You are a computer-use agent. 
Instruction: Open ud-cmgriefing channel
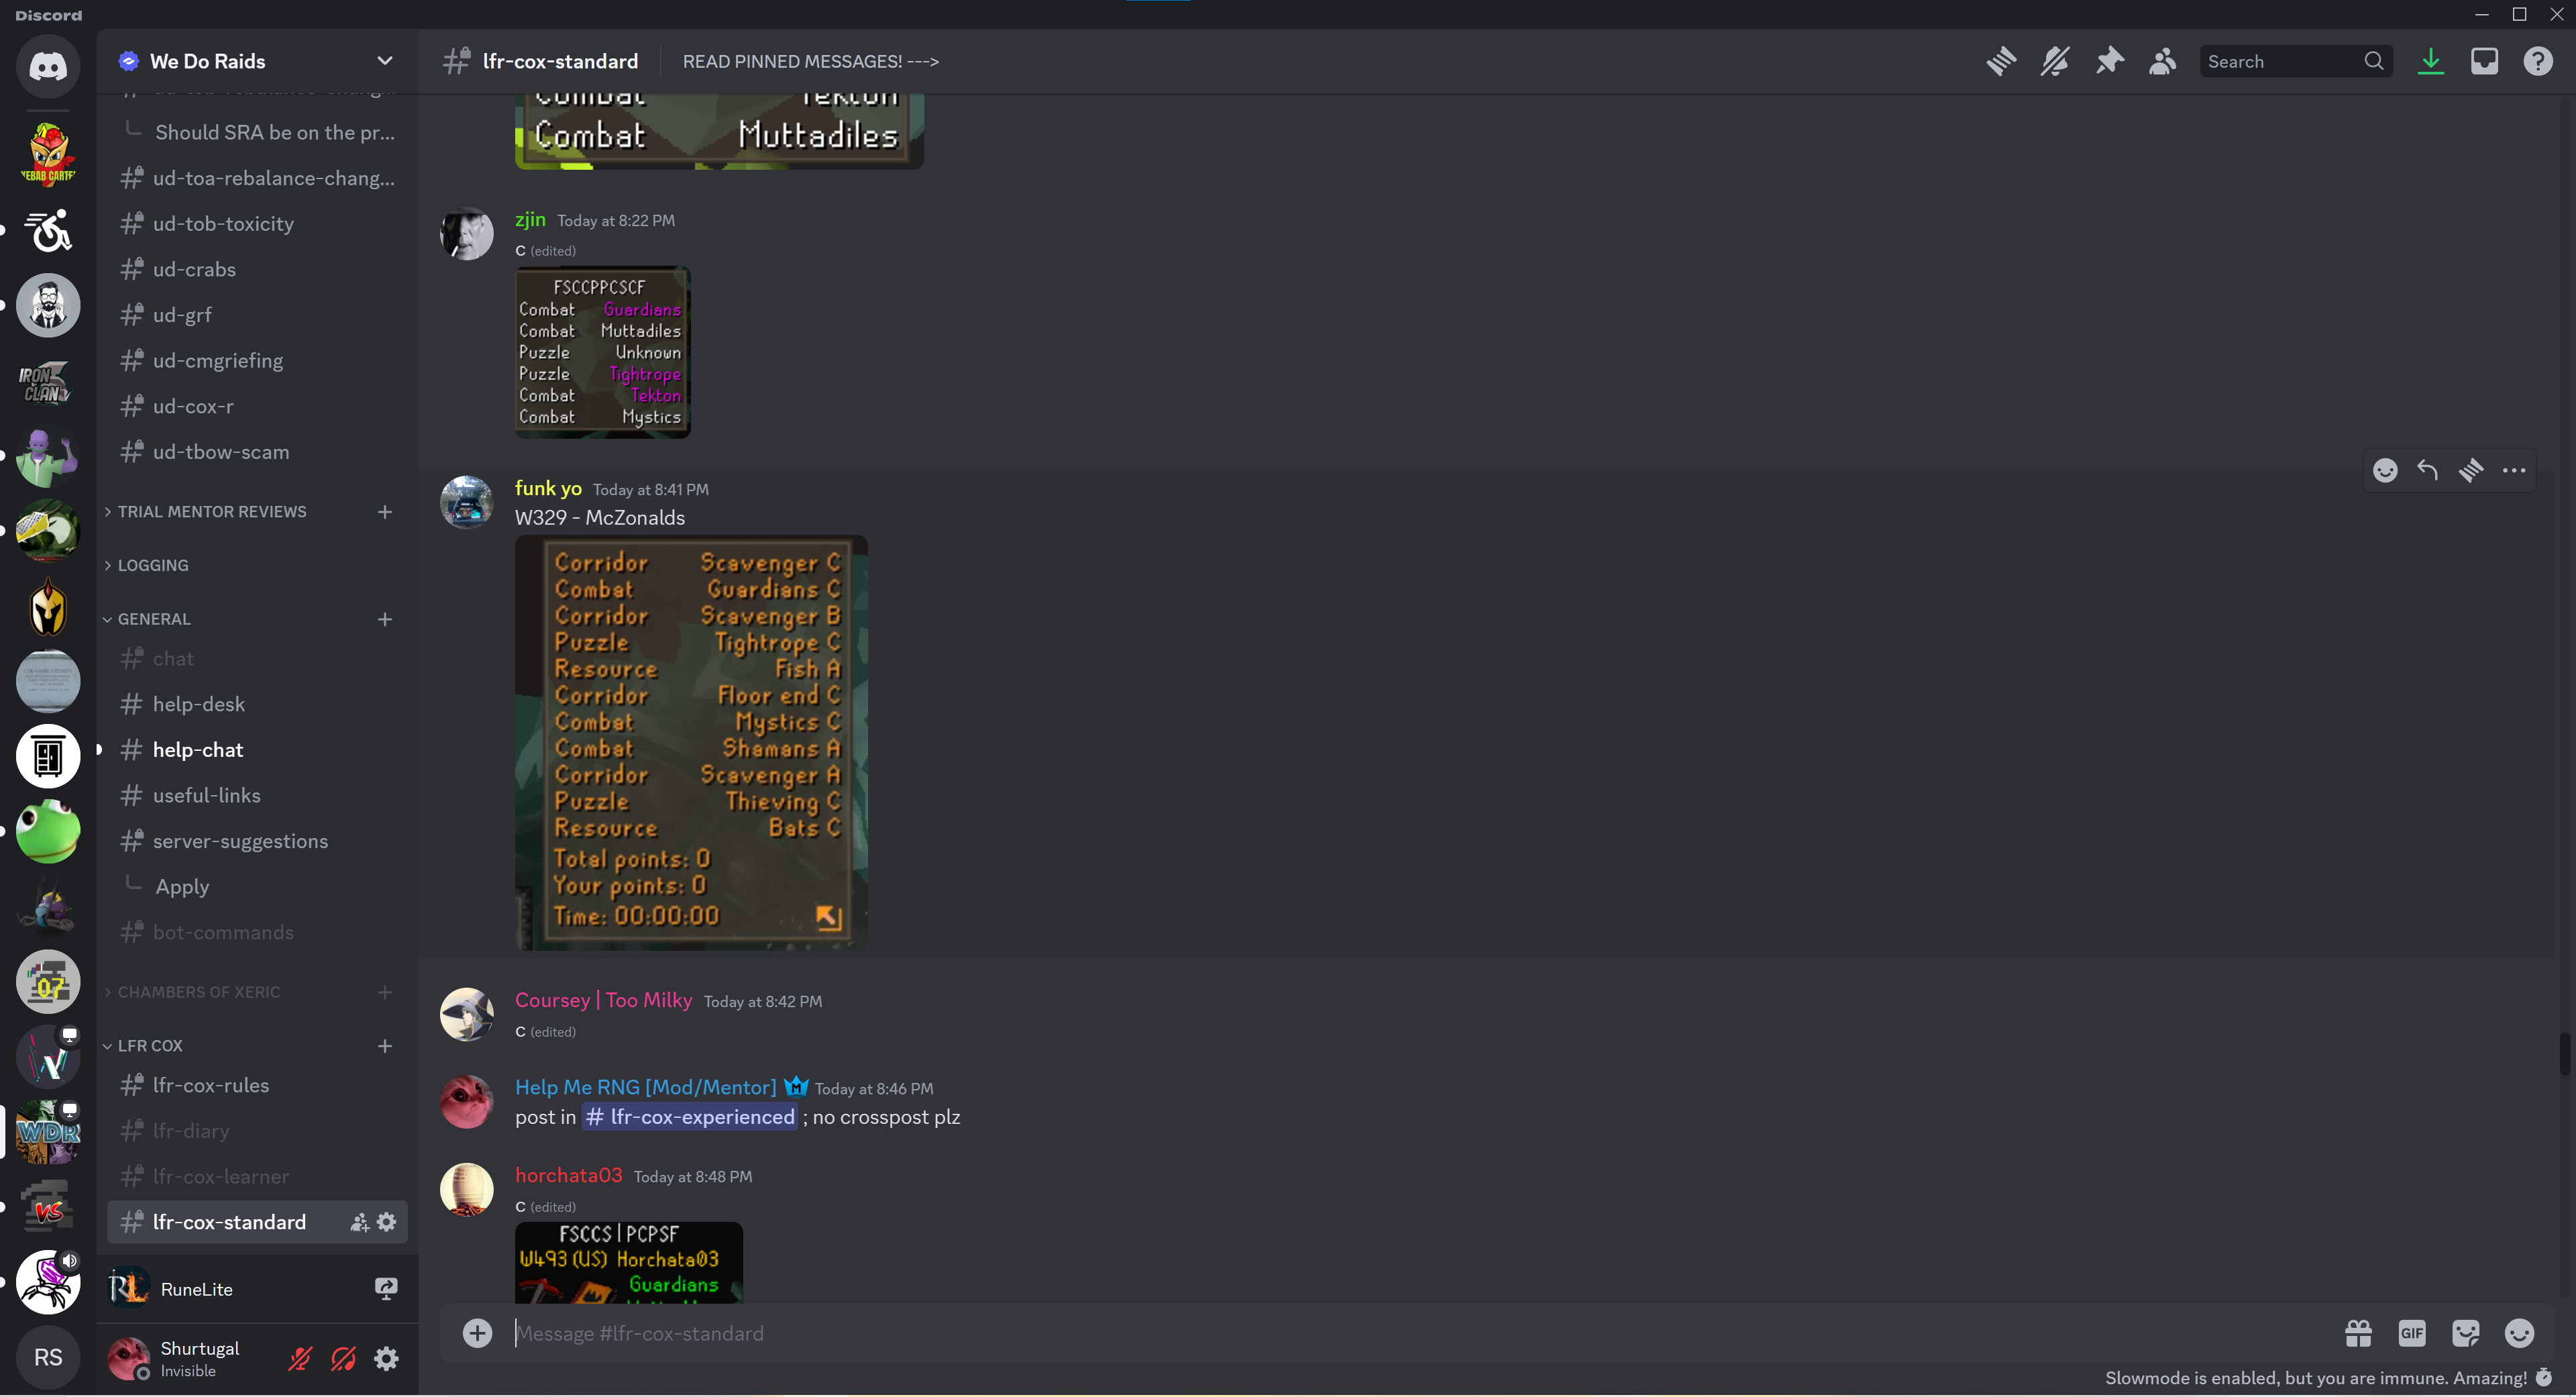(257, 360)
